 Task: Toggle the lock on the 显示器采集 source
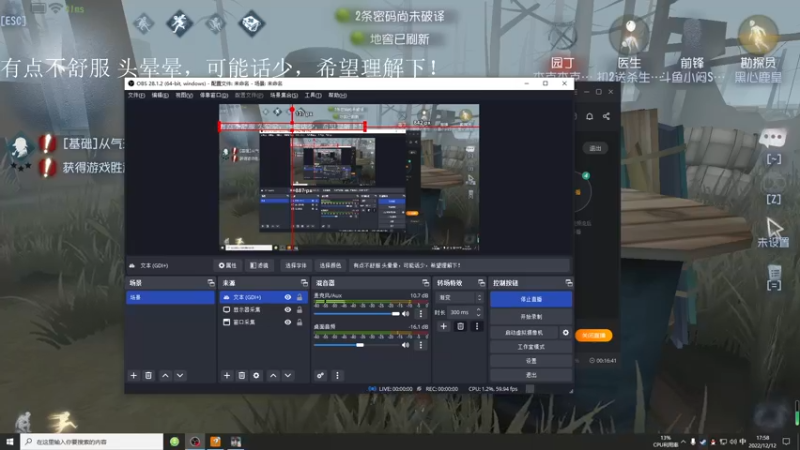pyautogui.click(x=299, y=310)
